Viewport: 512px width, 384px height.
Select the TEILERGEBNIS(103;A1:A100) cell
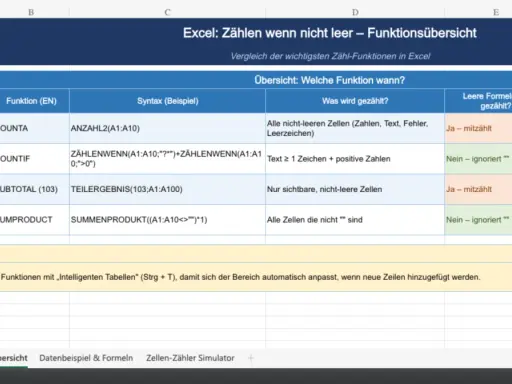(167, 189)
